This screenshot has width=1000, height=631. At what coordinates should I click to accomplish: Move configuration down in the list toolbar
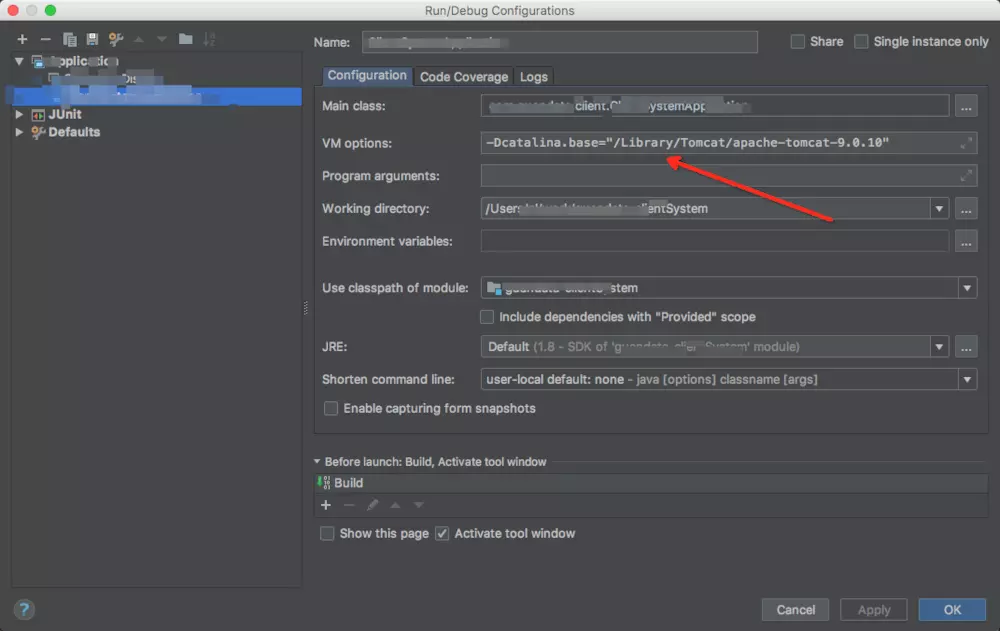[162, 40]
